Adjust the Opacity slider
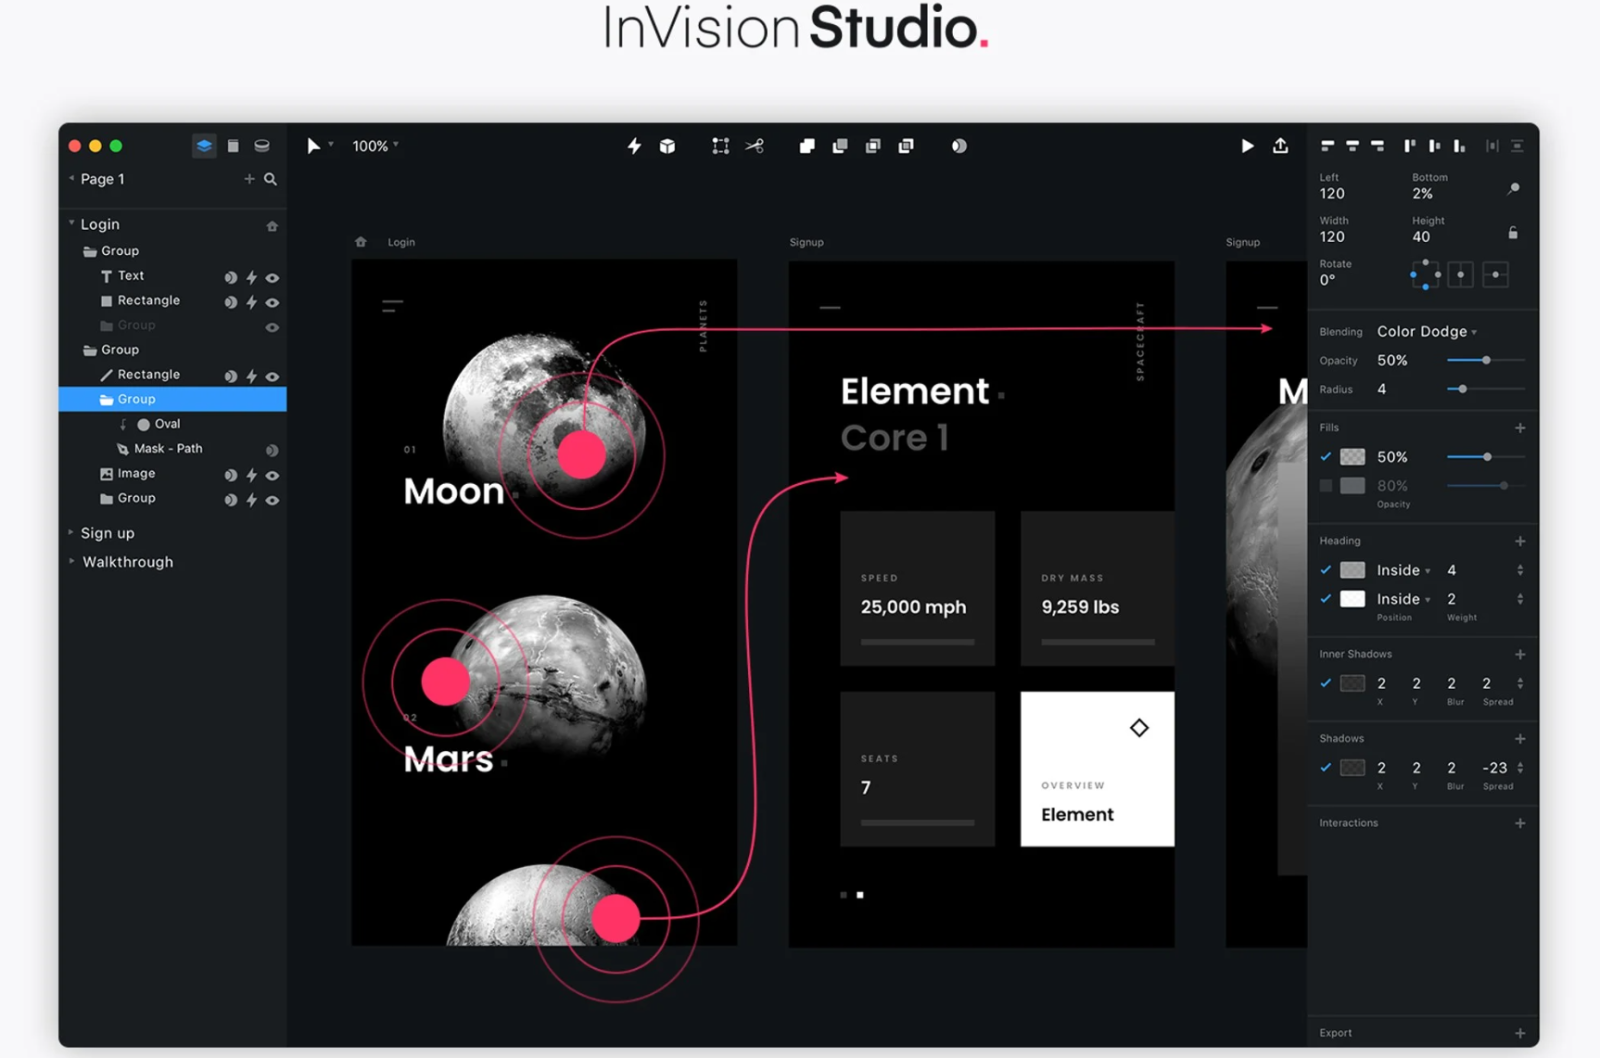 coord(1486,360)
